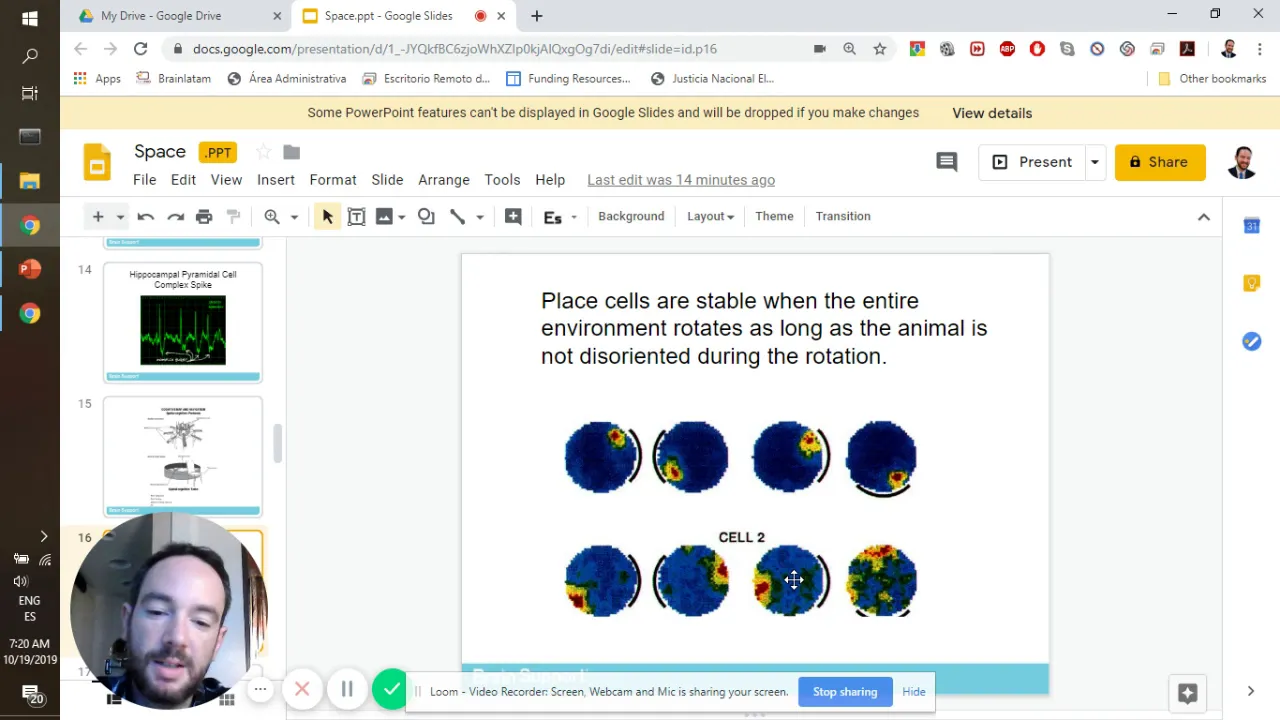Print the presentation using printer icon
The image size is (1280, 720).
(204, 217)
